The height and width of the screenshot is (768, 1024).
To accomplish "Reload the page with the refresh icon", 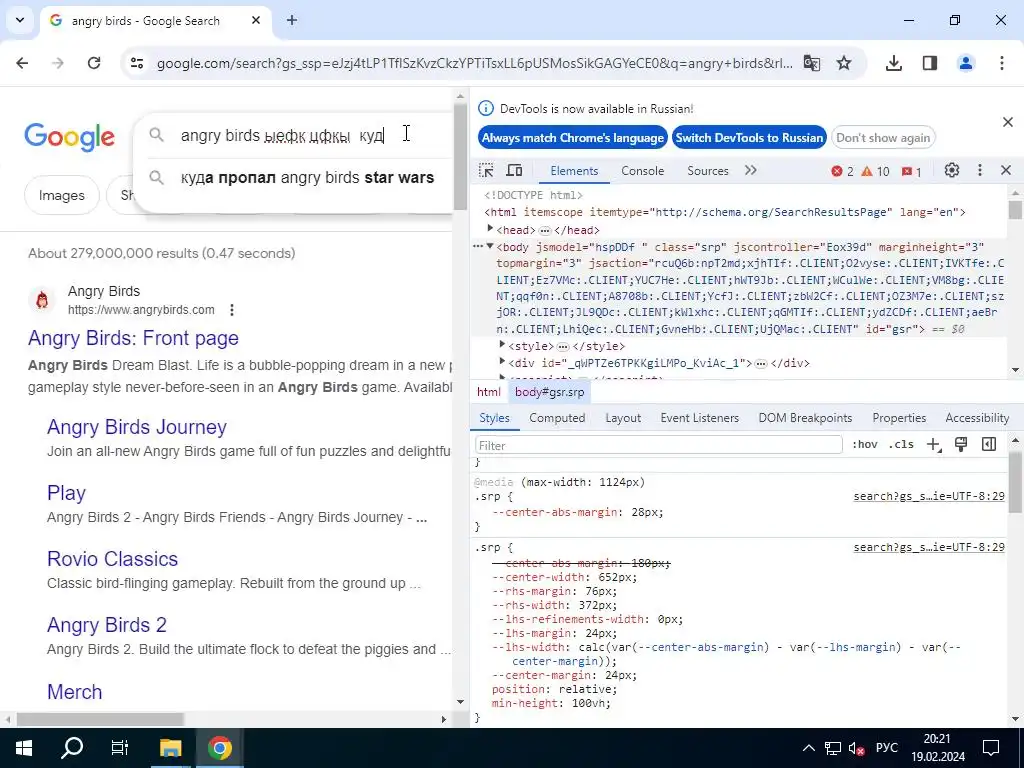I will 94,63.
